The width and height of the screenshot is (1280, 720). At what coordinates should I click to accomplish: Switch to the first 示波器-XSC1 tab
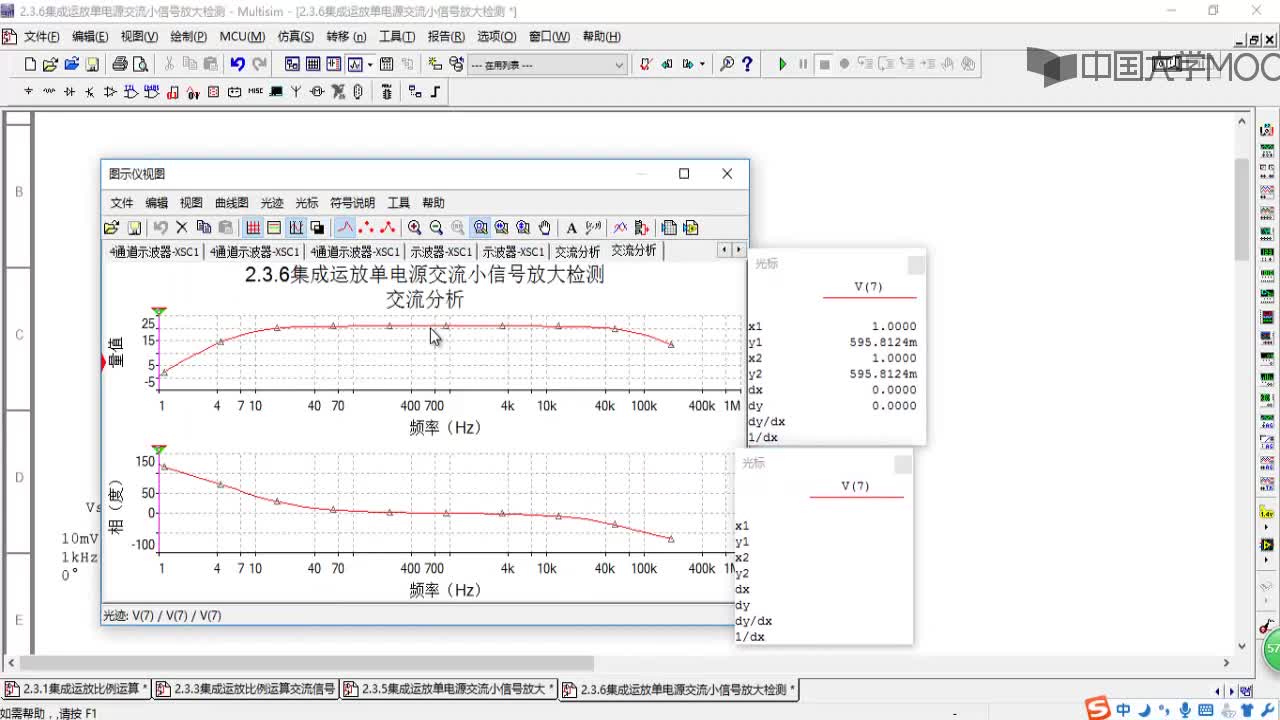441,252
